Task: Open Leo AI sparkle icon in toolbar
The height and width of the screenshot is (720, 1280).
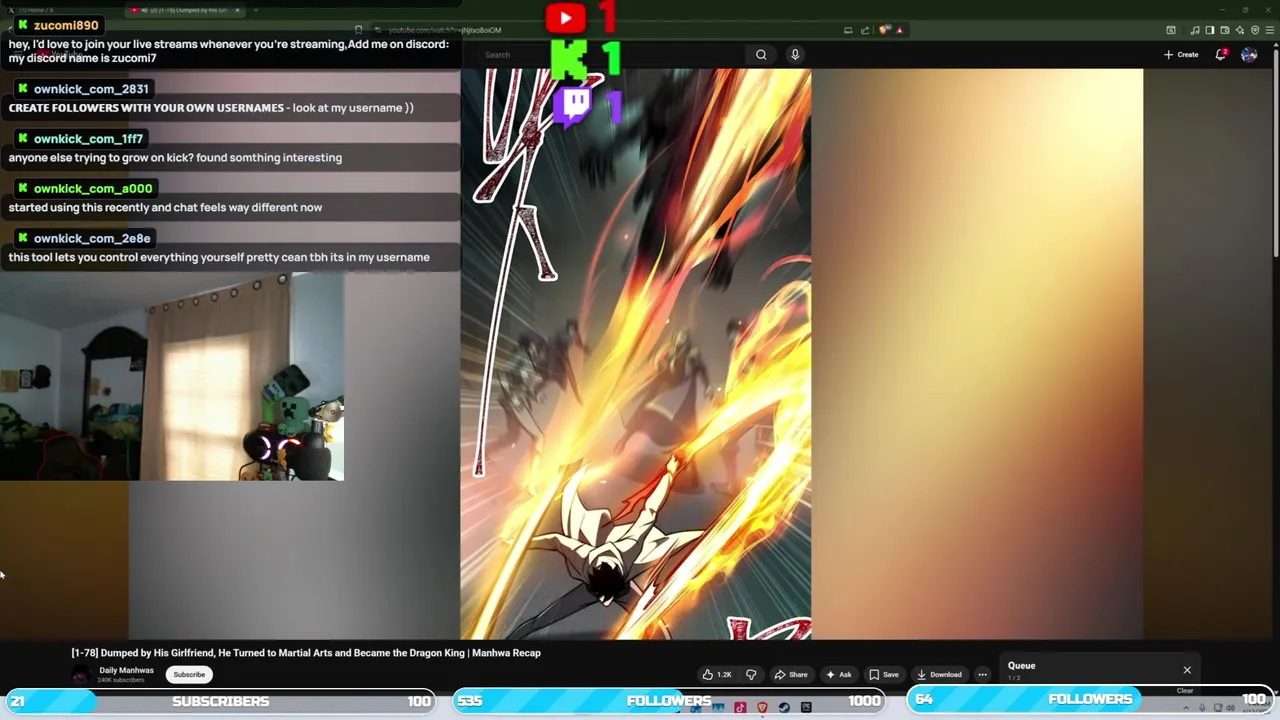Action: [x=1240, y=30]
